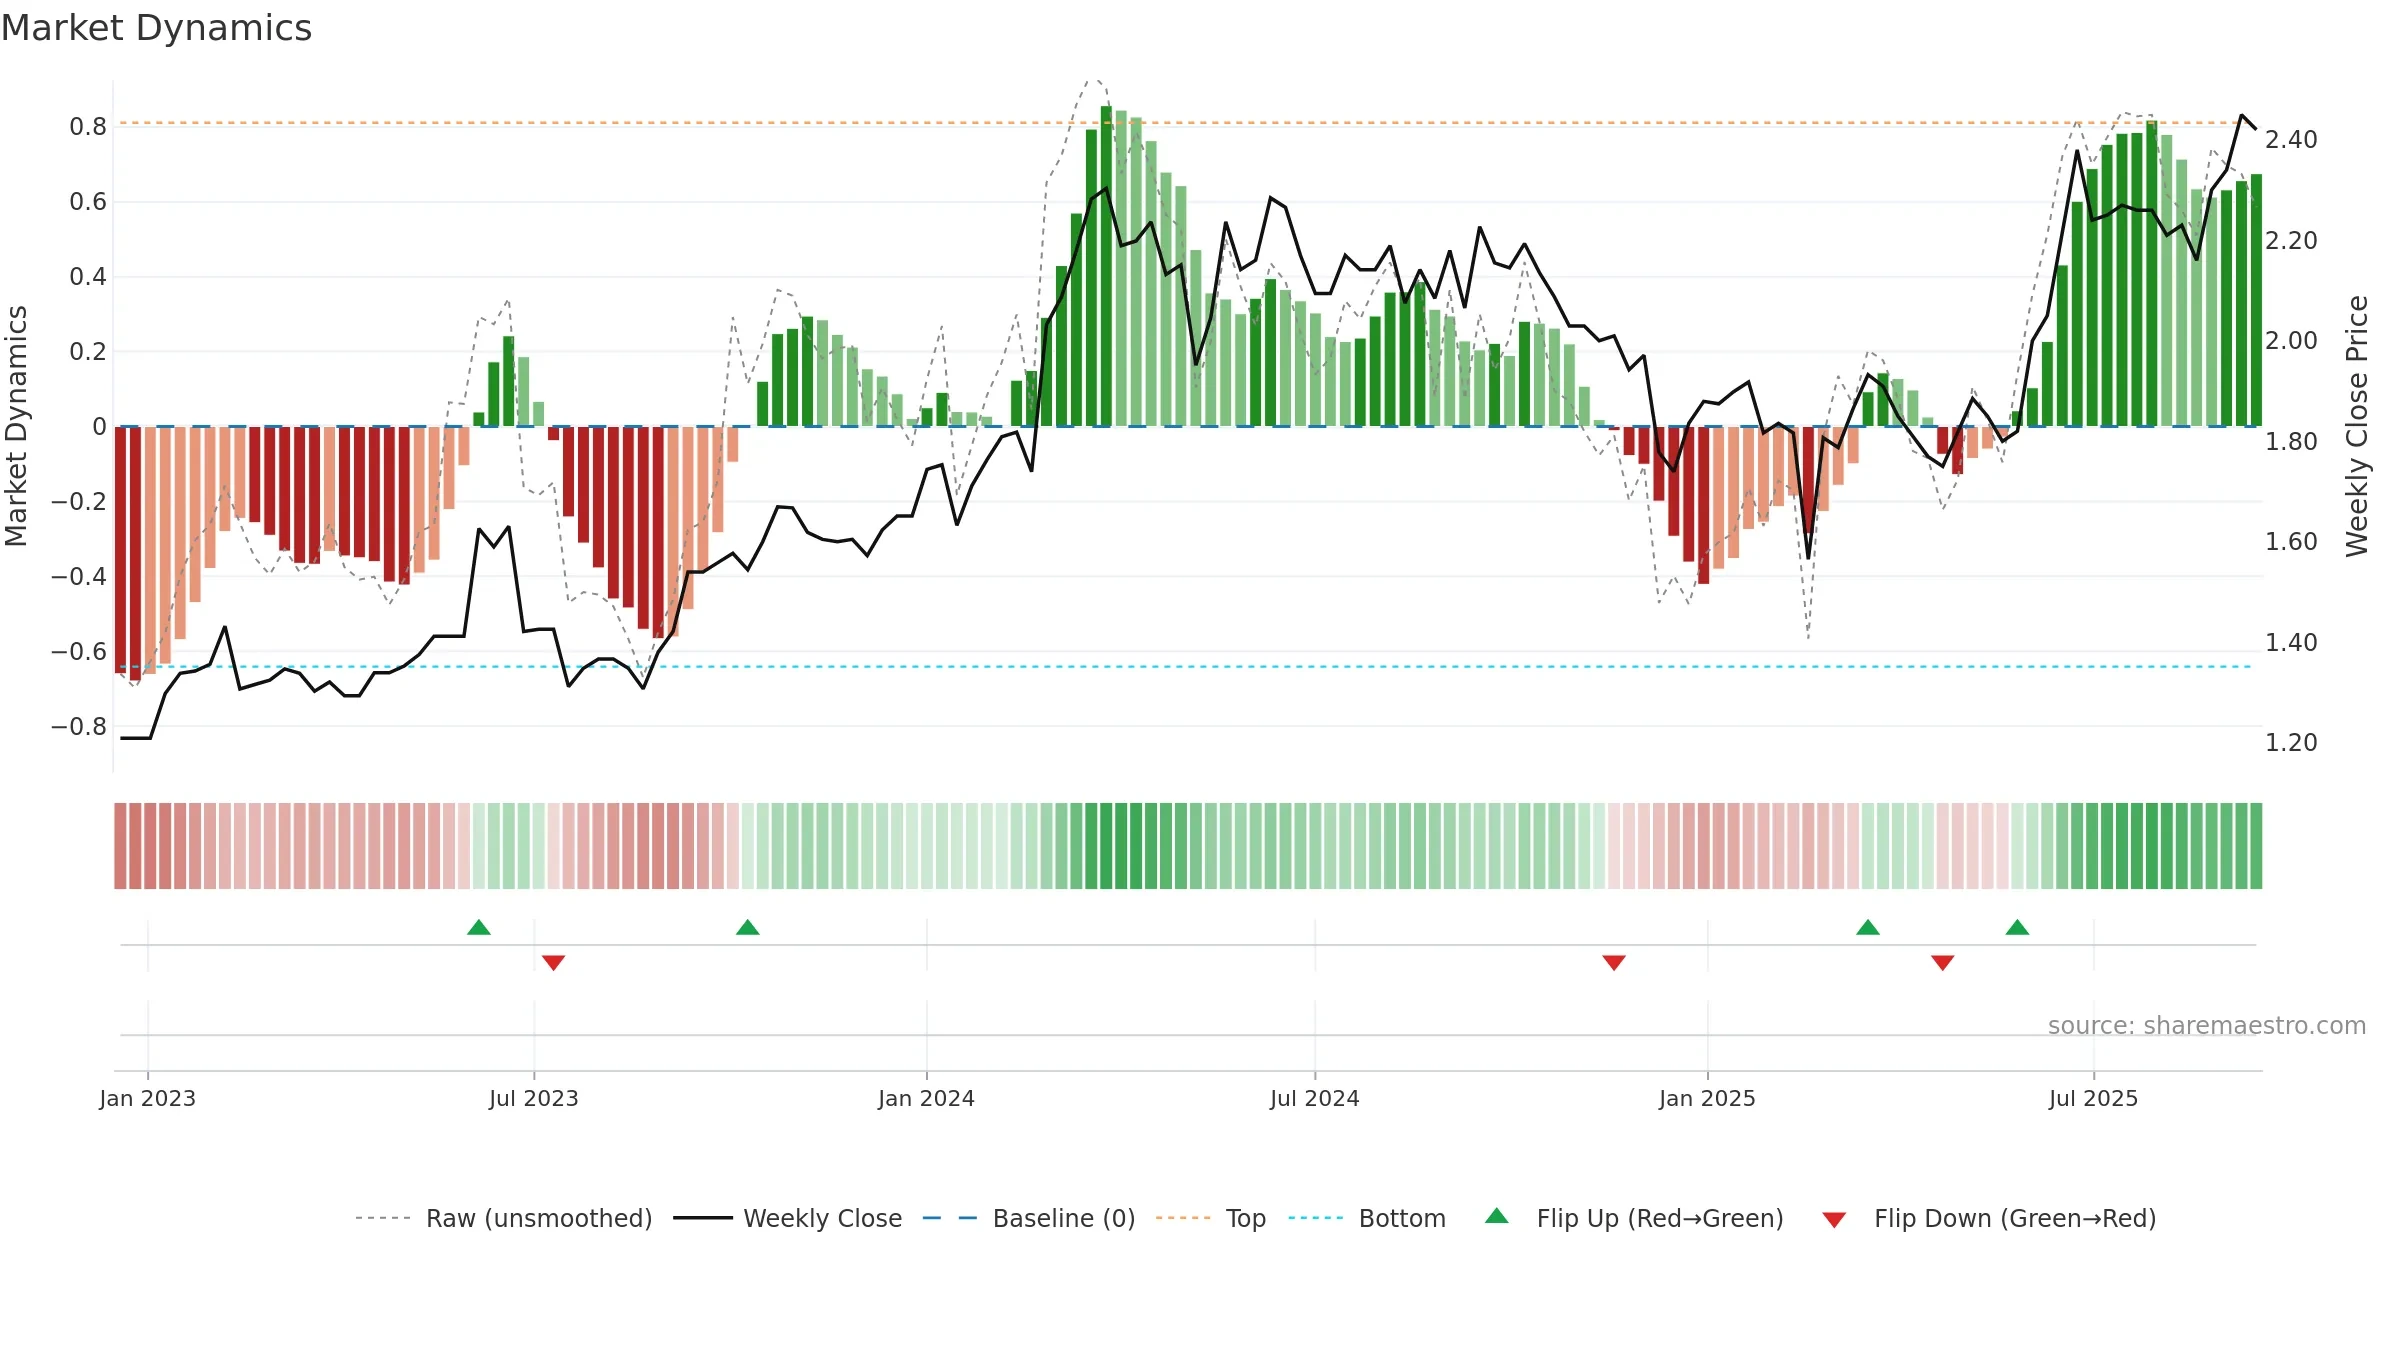The width and height of the screenshot is (2400, 1350).
Task: Click the 0.8 left axis label
Action: [88, 127]
